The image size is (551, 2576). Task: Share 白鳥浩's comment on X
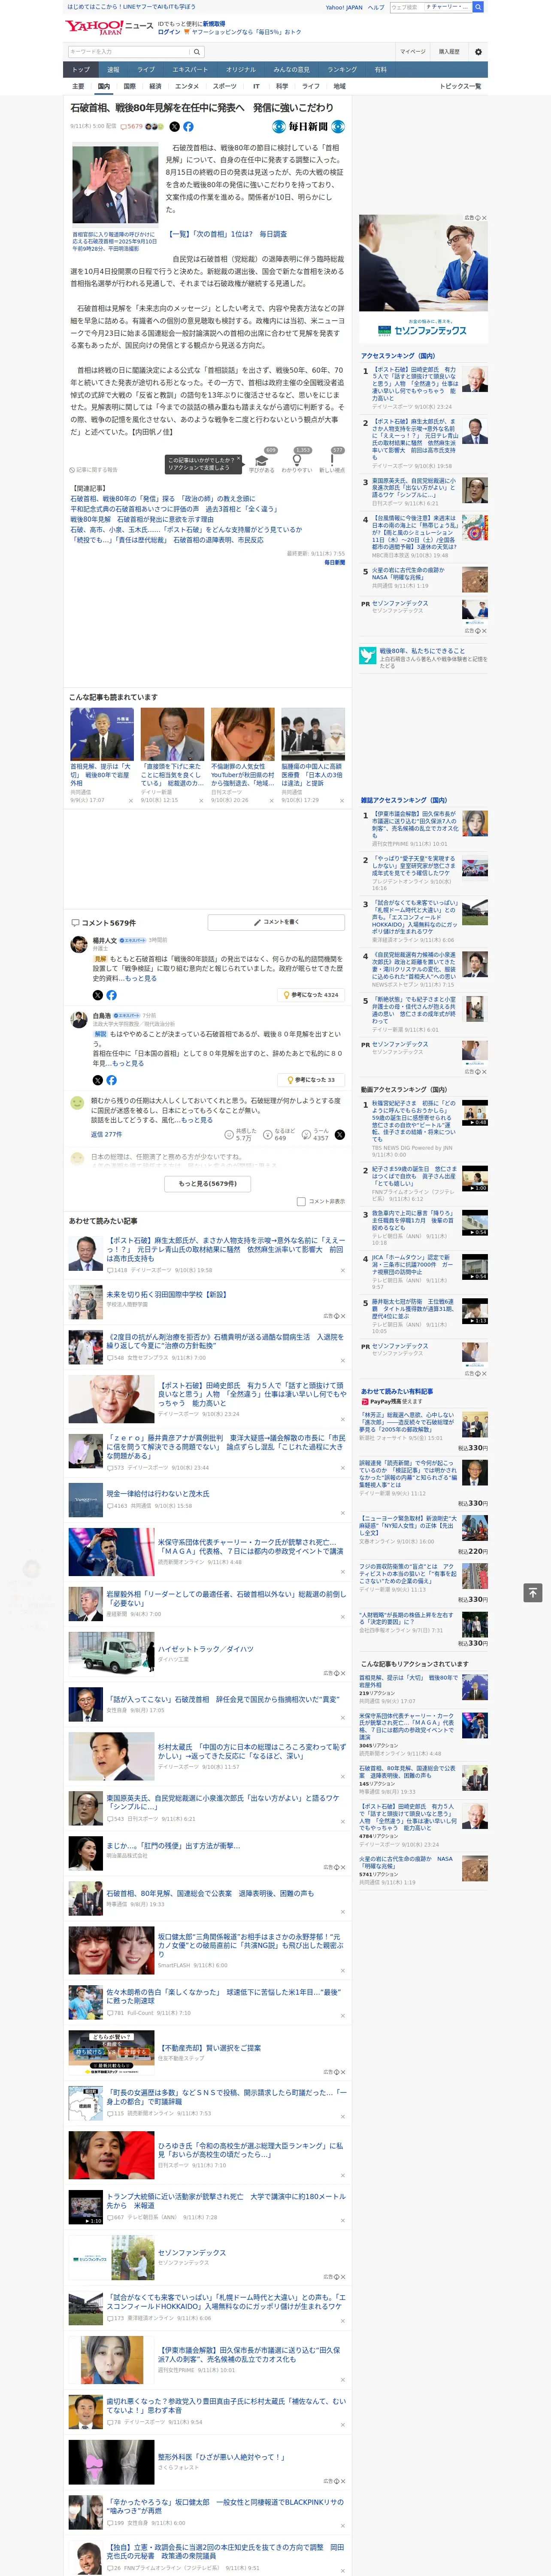coord(98,1080)
